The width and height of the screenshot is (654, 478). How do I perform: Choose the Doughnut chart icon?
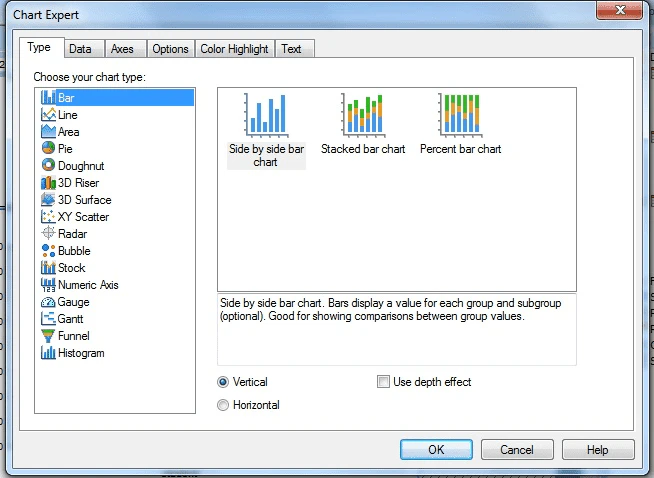pyautogui.click(x=48, y=166)
